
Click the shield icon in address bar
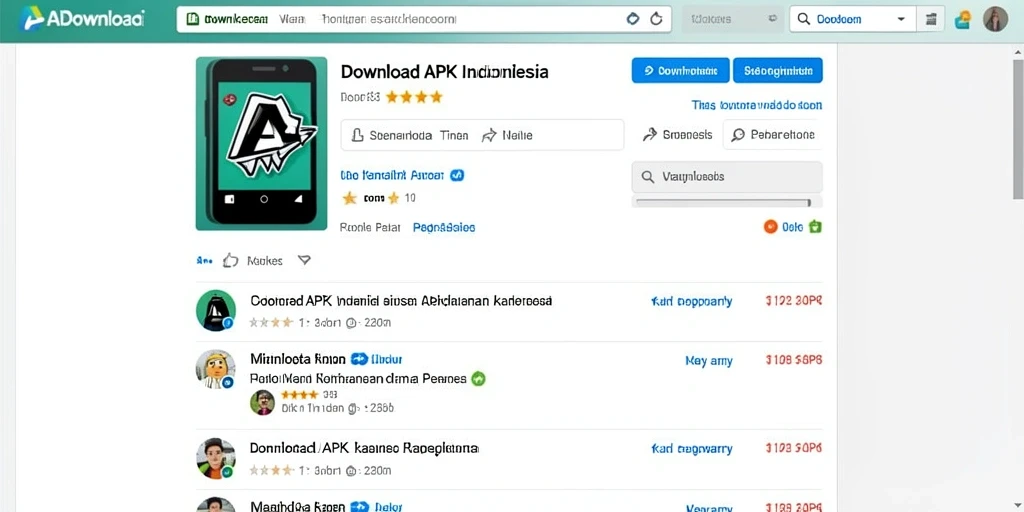[x=632, y=19]
